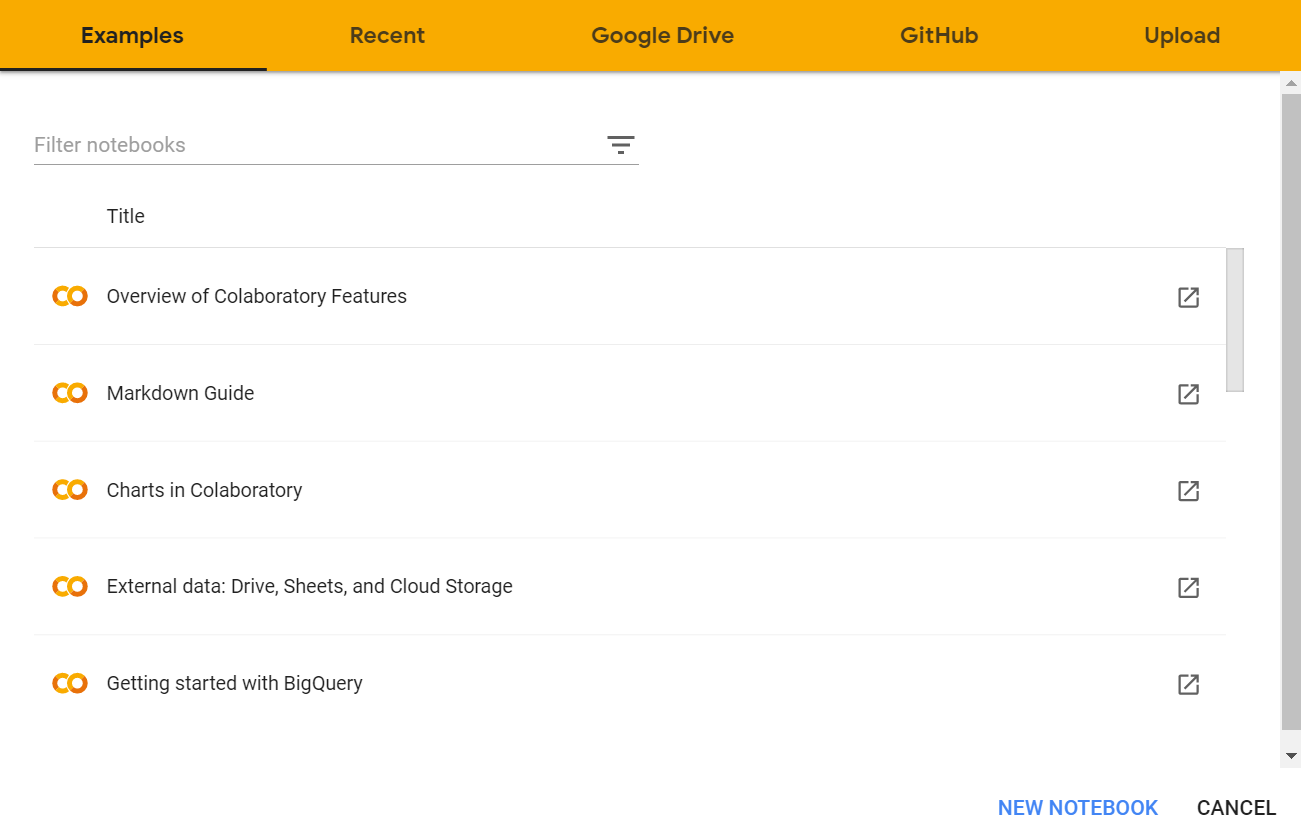1301x840 pixels.
Task: Open External data notebook in new tab icon
Action: coord(1188,587)
